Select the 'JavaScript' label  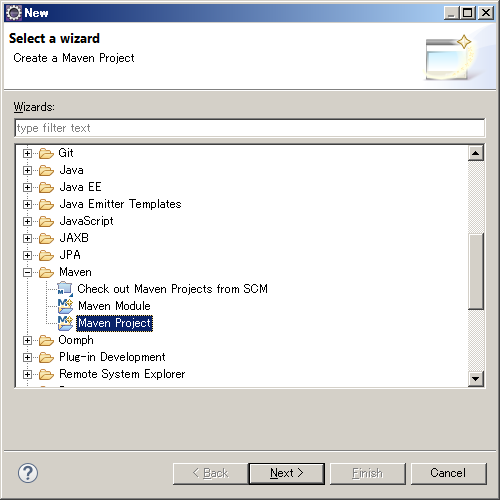click(86, 221)
